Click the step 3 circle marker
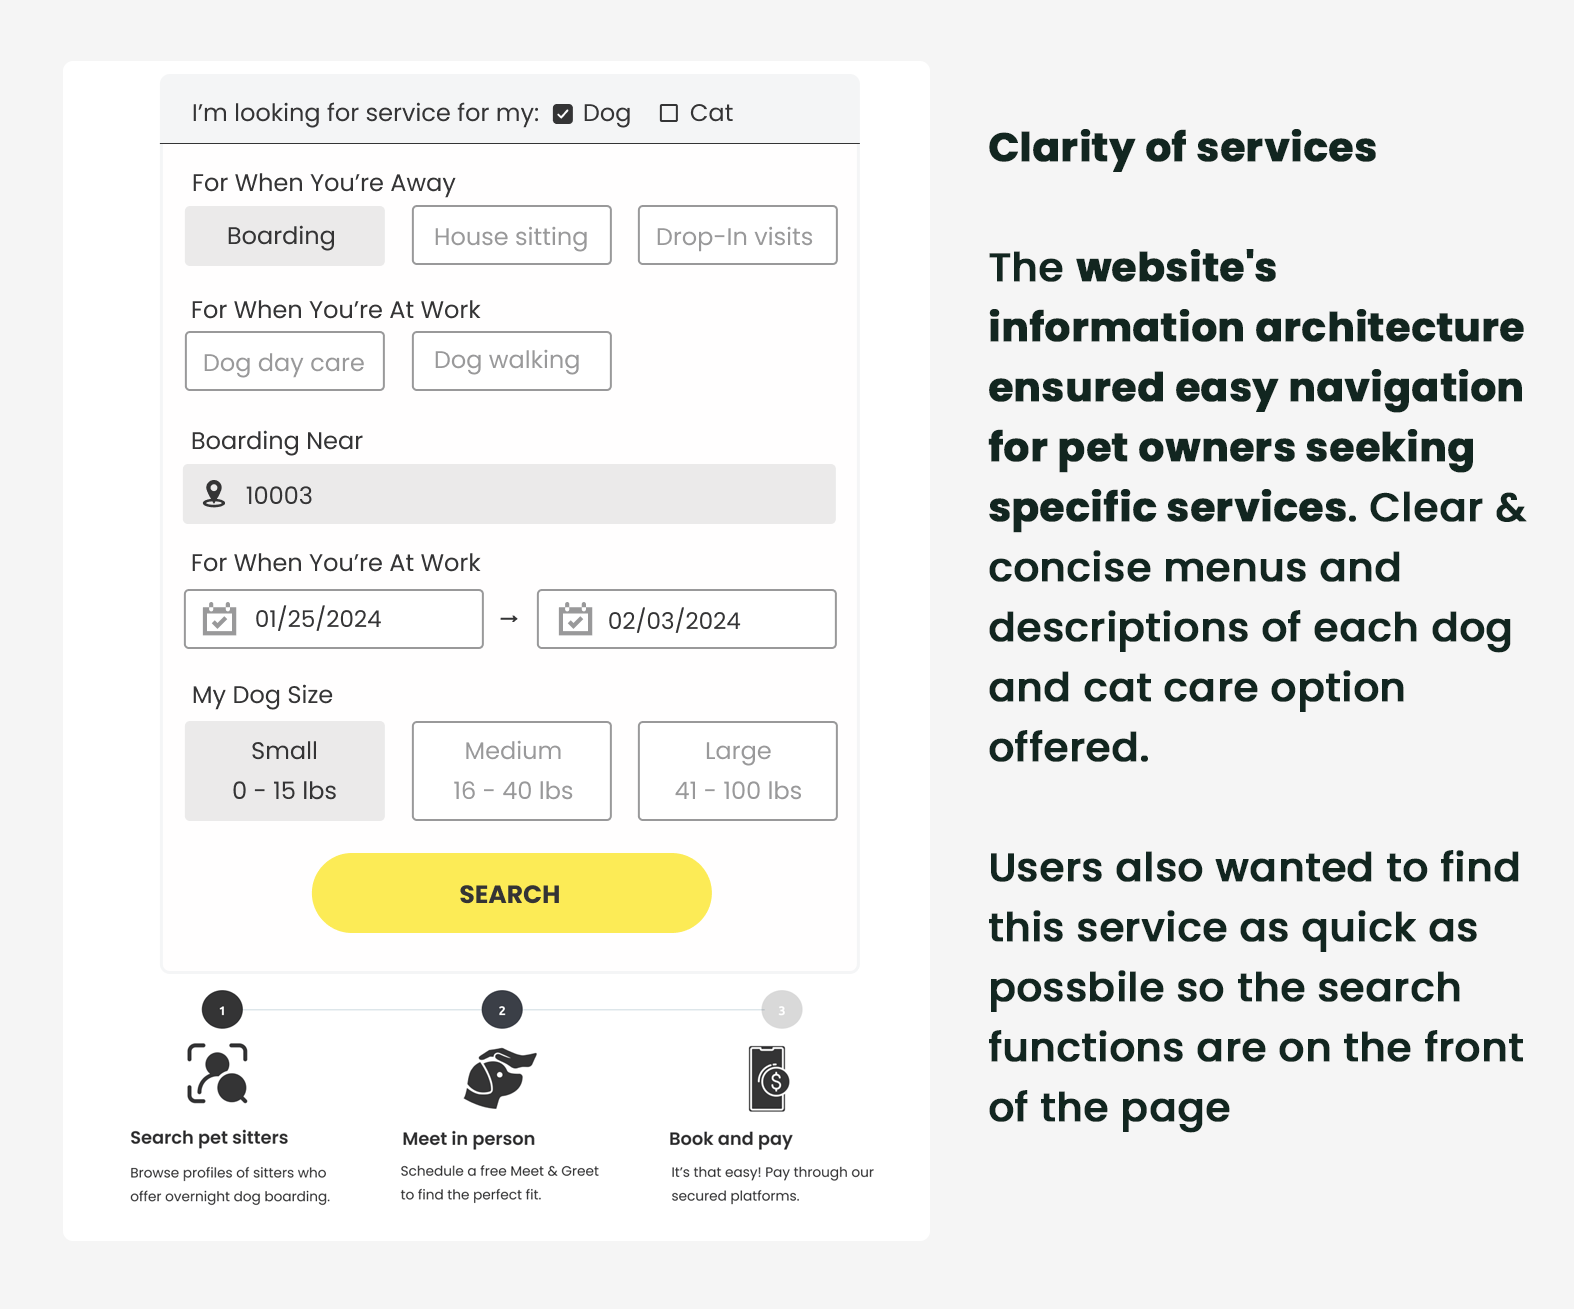Viewport: 1575px width, 1309px height. tap(782, 1010)
